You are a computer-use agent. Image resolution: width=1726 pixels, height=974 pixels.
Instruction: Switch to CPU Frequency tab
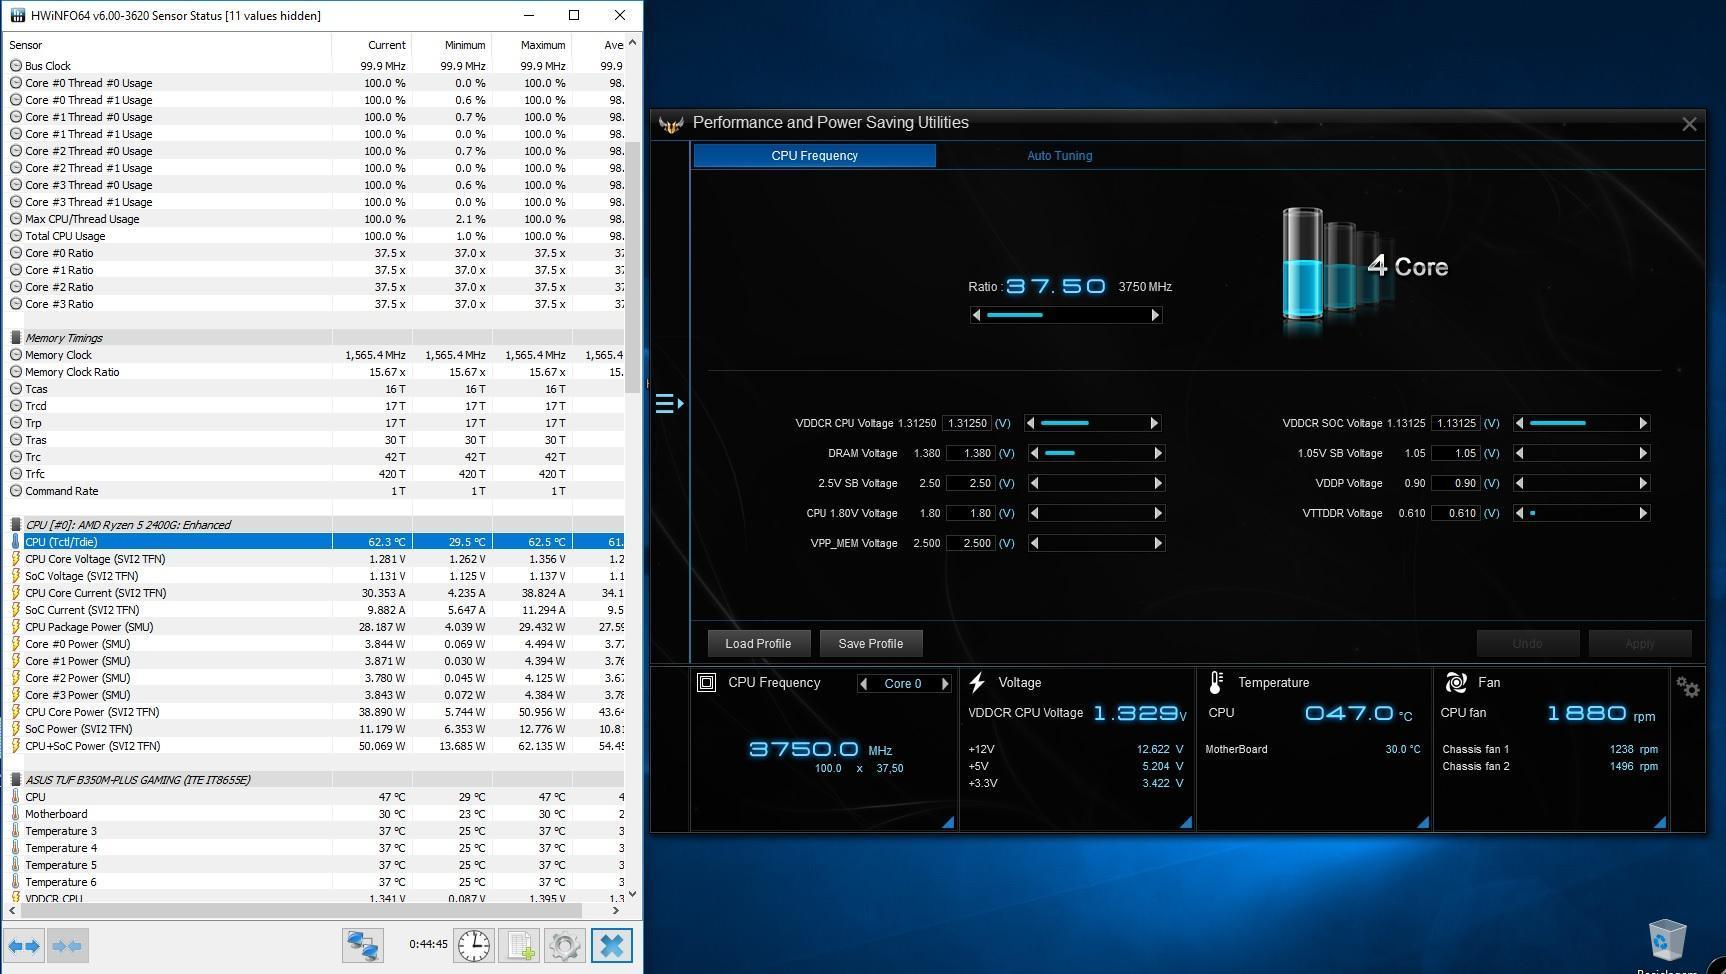click(814, 156)
